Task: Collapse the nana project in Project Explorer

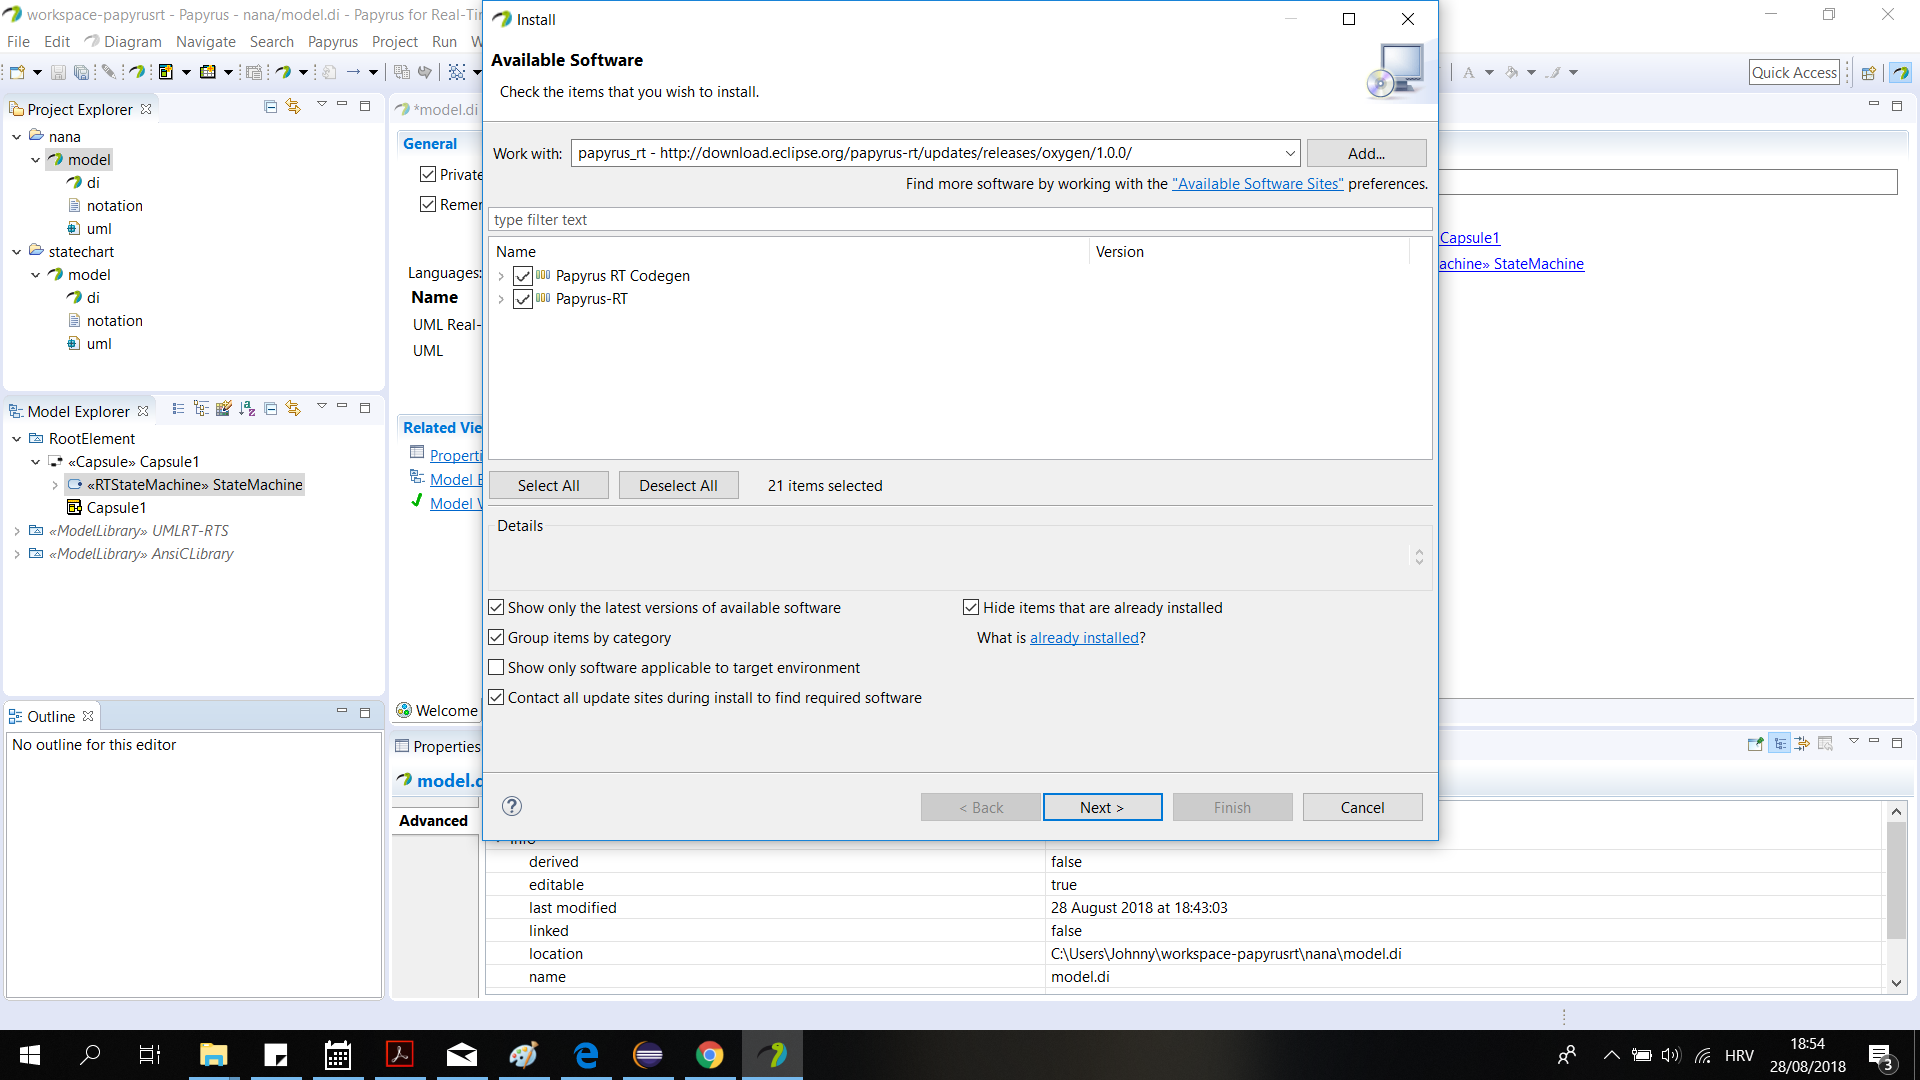Action: point(16,137)
